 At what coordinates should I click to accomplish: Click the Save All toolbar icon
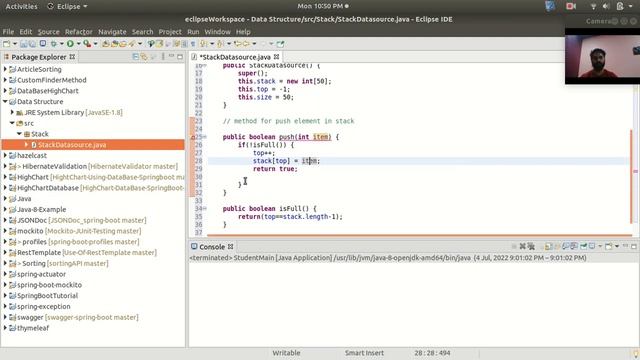click(x=32, y=44)
